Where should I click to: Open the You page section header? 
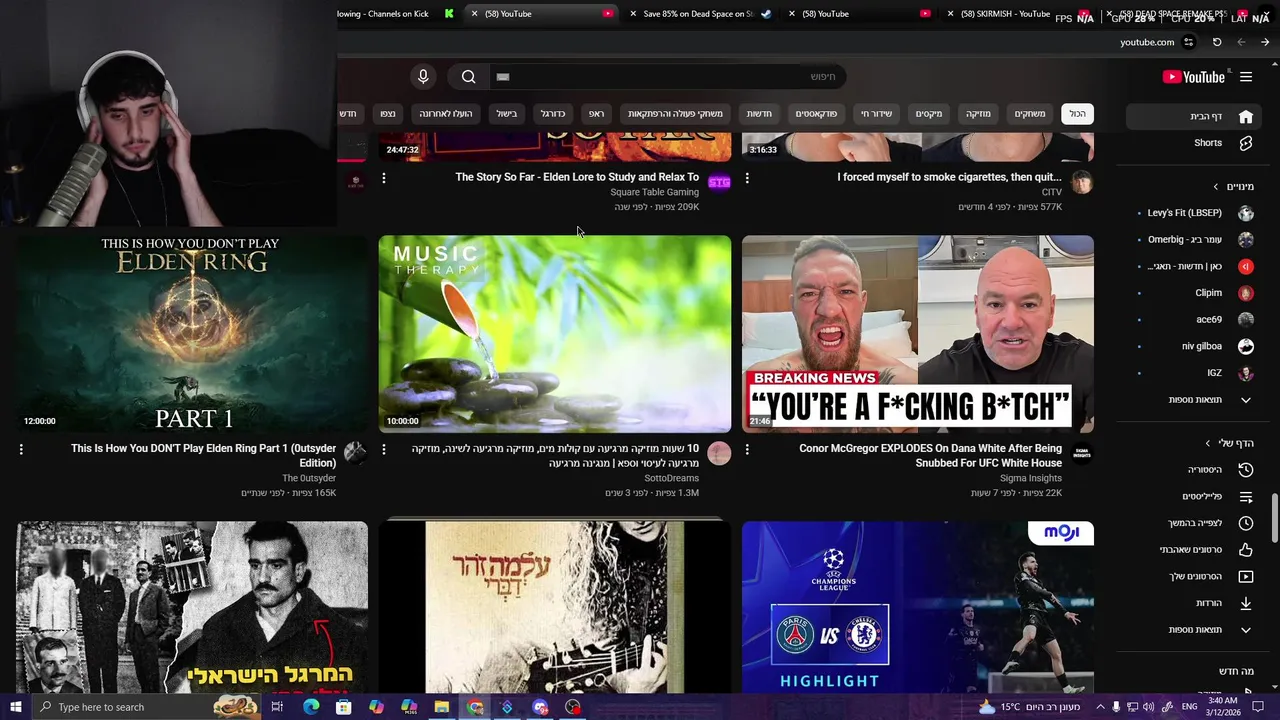[1229, 443]
